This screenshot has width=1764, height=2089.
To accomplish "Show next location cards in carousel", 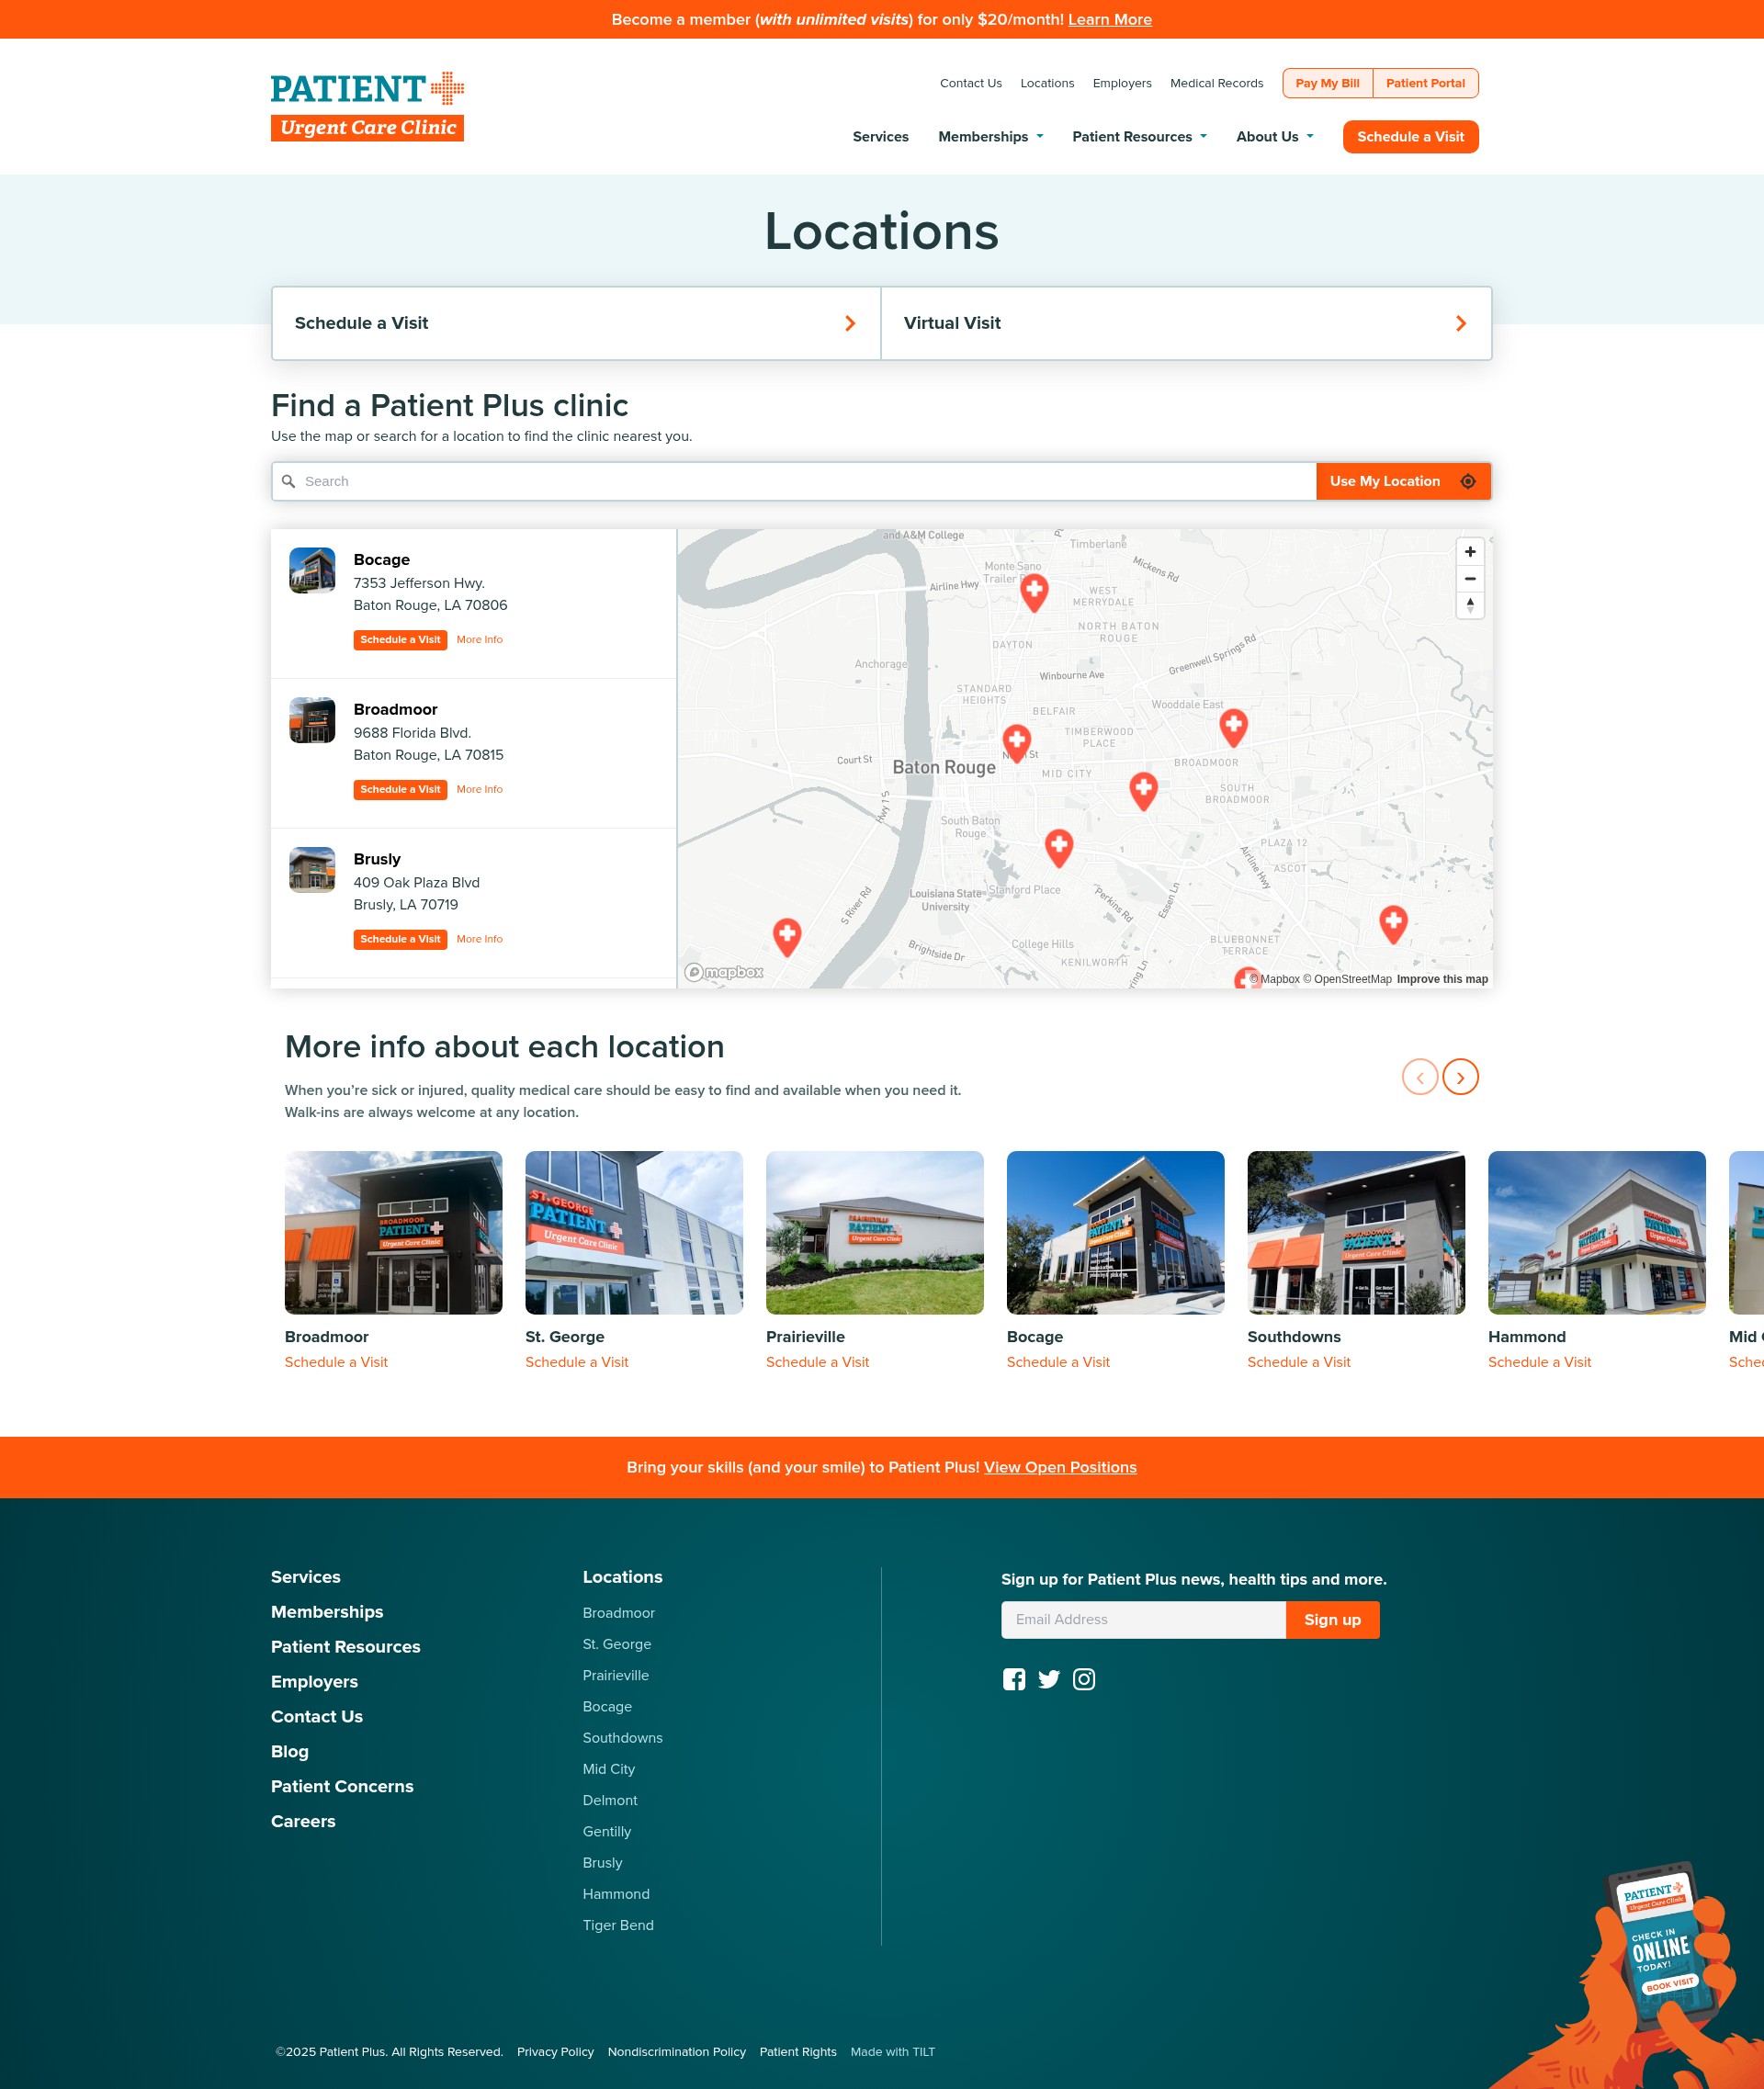I will coord(1460,1077).
